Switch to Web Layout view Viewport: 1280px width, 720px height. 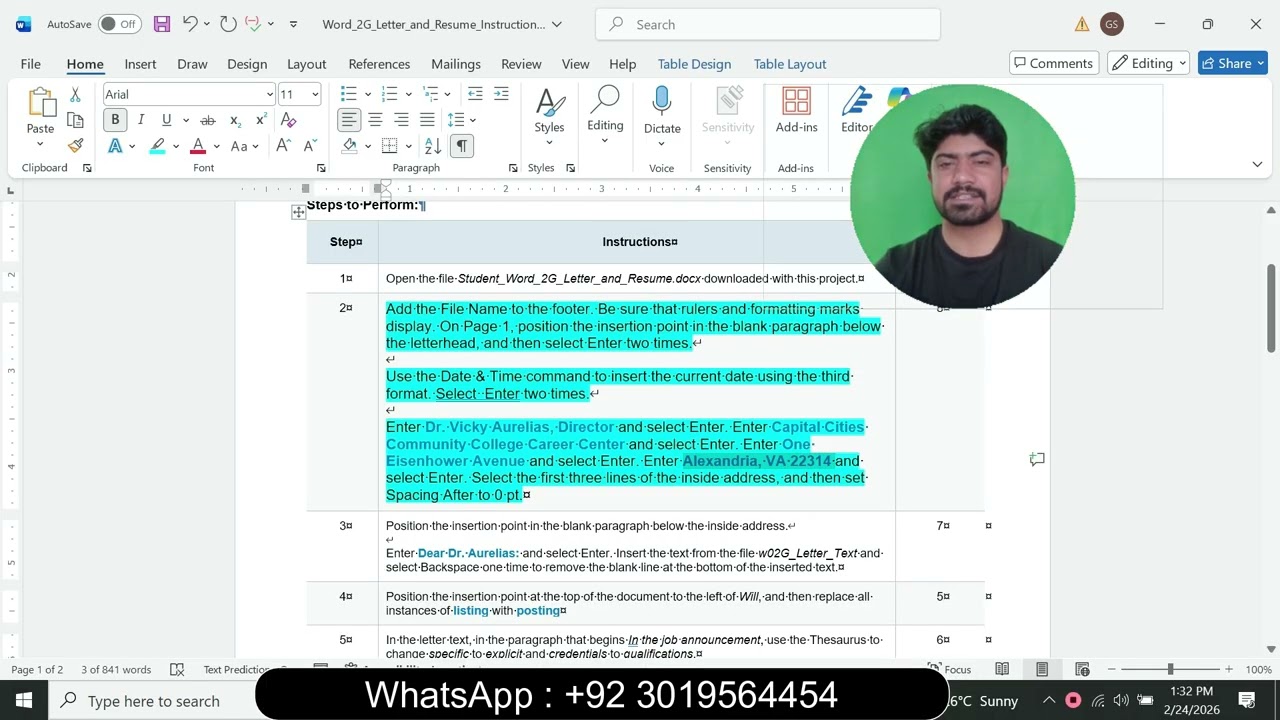point(1082,669)
